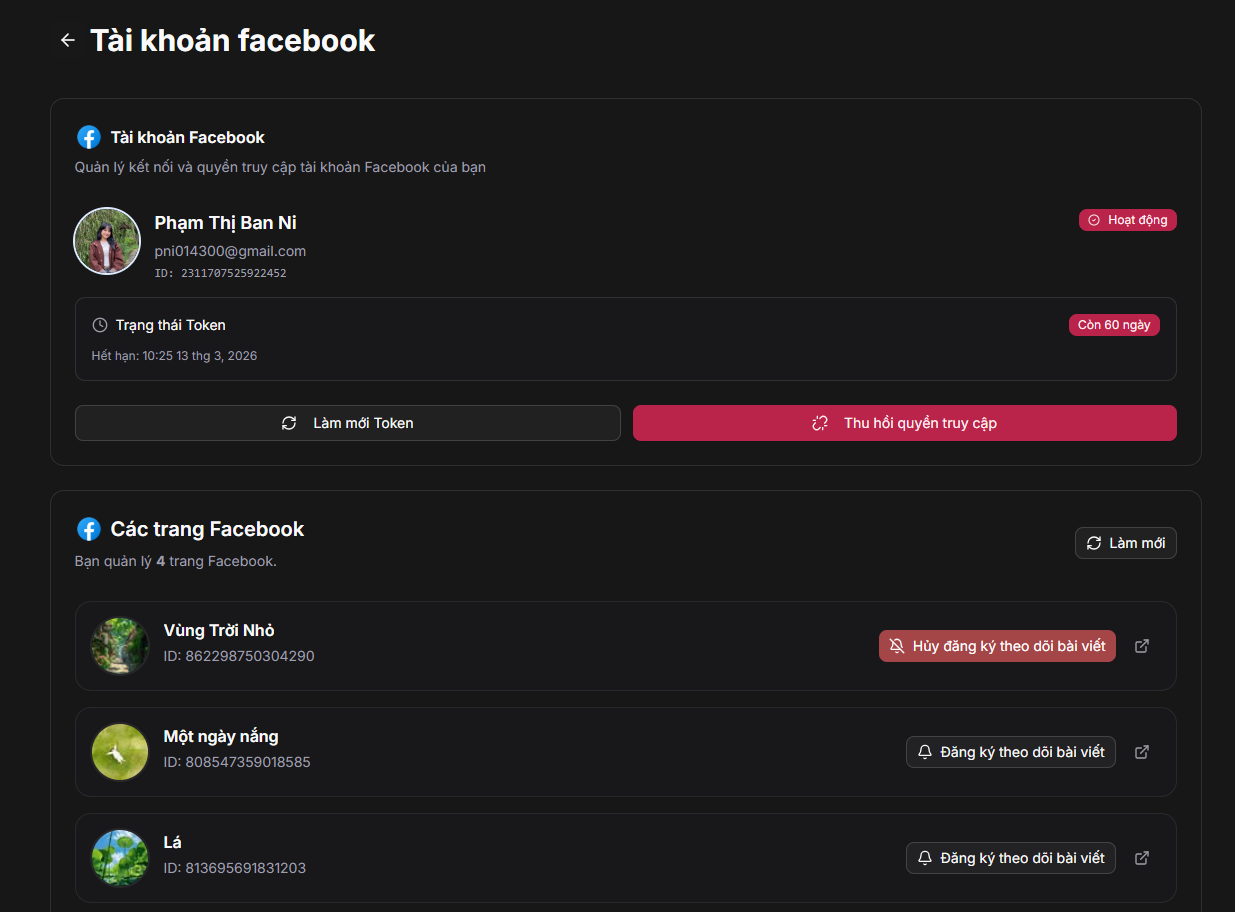The width and height of the screenshot is (1235, 912).
Task: Open Một ngày nắng page external link icon
Action: (x=1142, y=752)
